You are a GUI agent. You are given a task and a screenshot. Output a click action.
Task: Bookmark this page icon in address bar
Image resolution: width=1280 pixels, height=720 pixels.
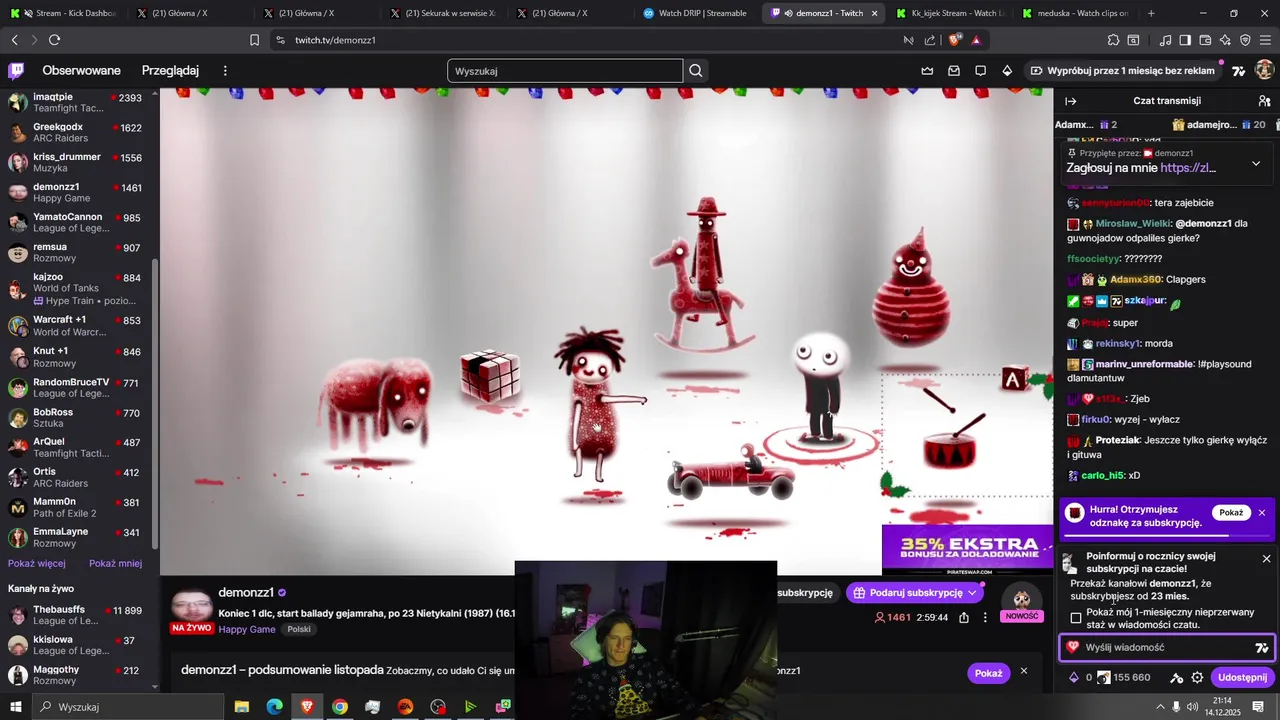(x=254, y=40)
